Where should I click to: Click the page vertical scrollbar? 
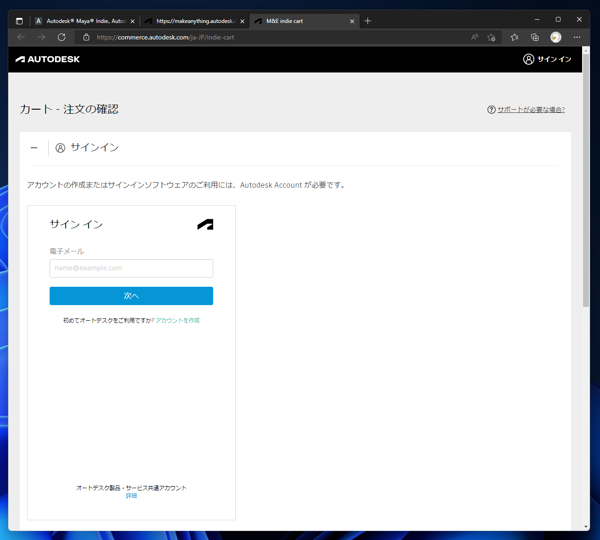[585, 180]
